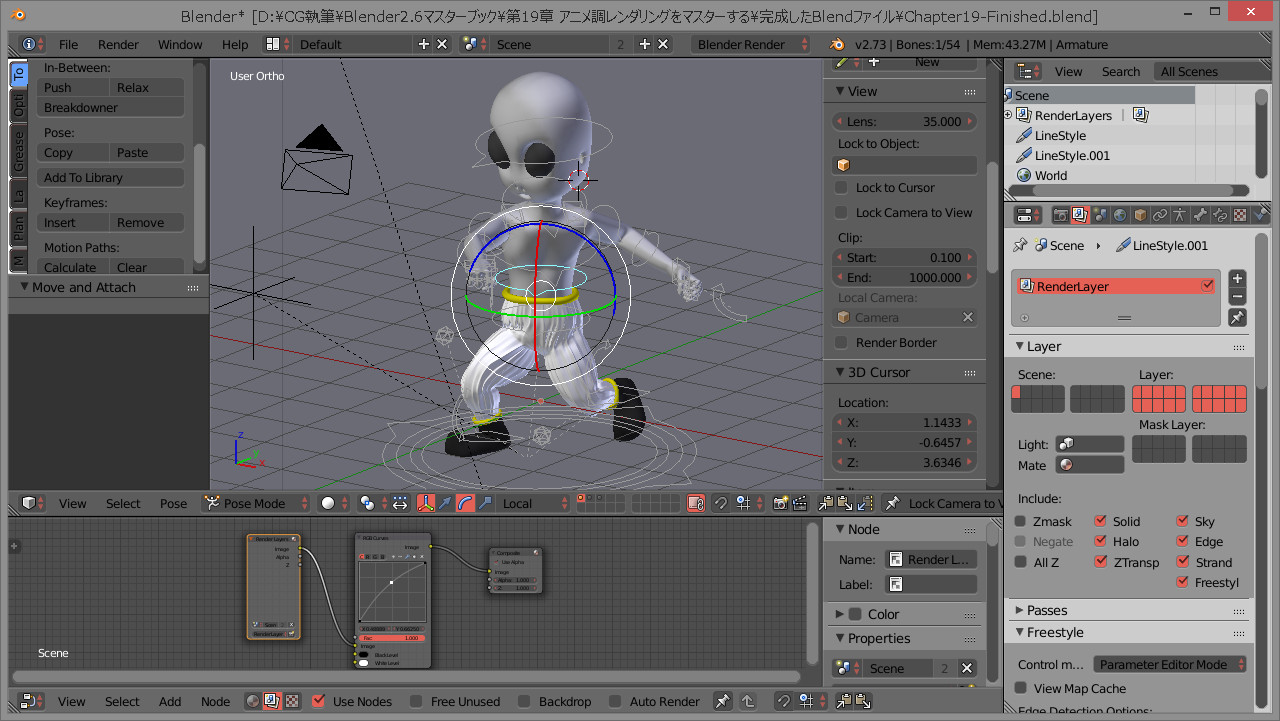Open the File menu

click(68, 44)
